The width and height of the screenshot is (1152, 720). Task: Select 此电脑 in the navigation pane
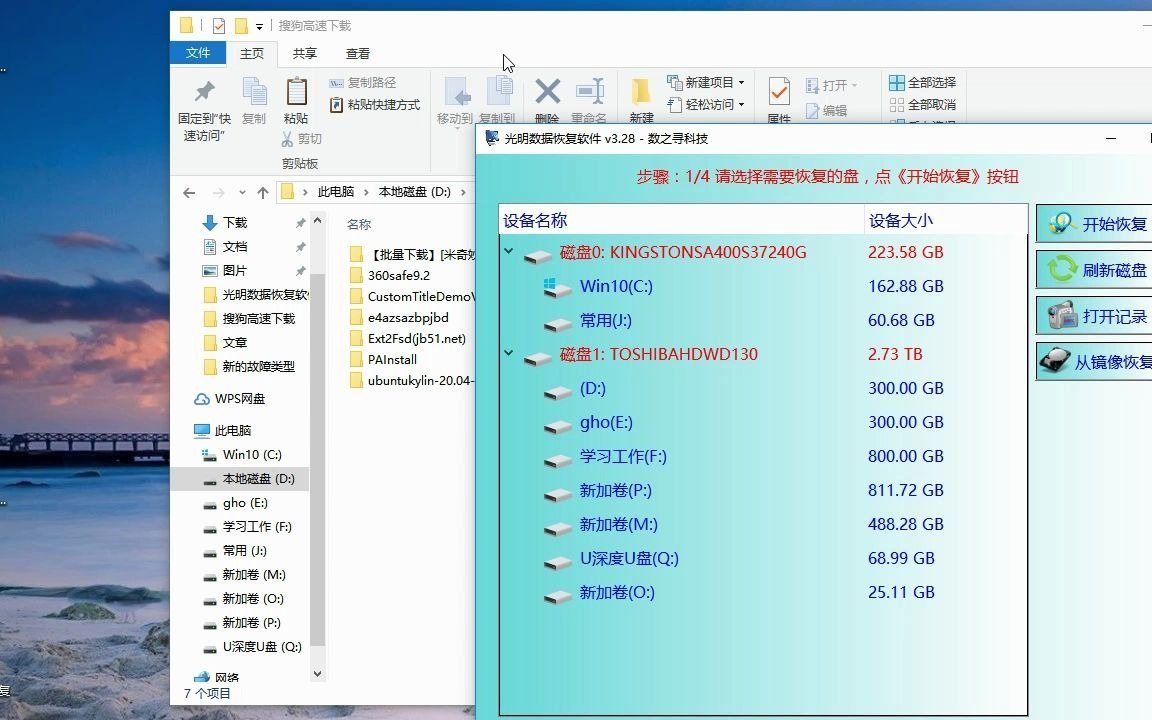pos(232,431)
